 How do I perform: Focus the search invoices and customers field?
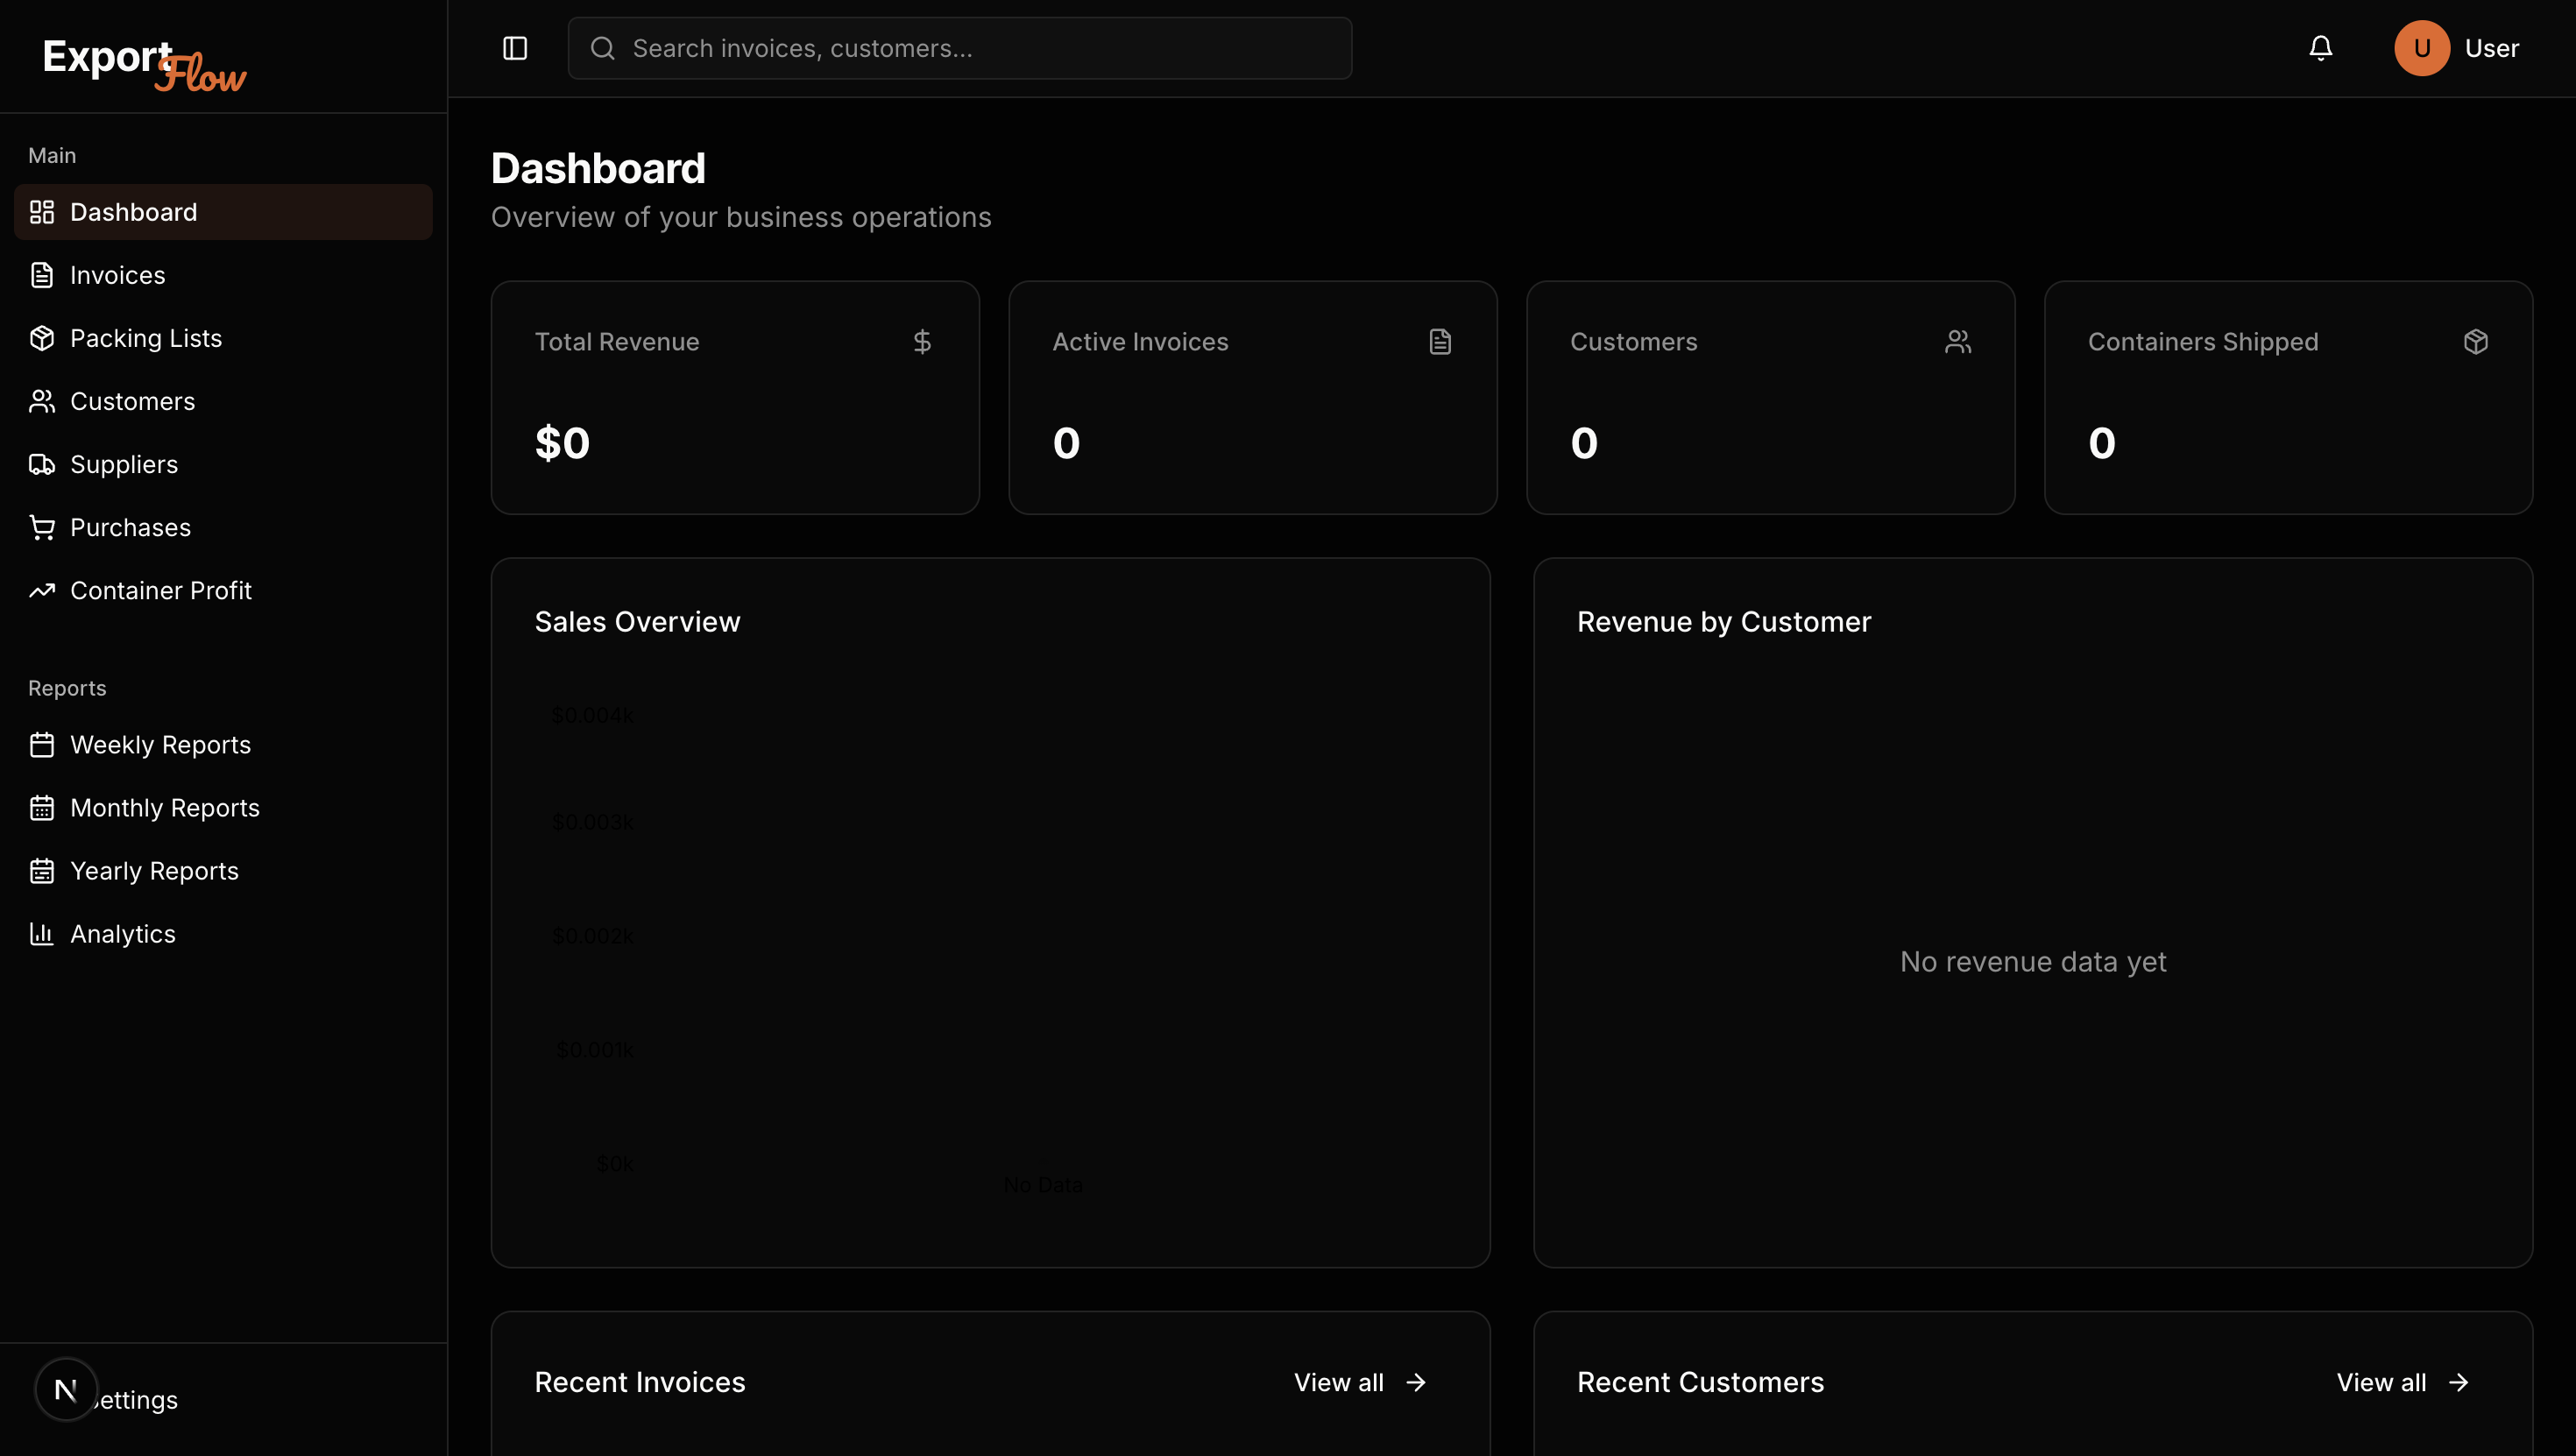(960, 48)
